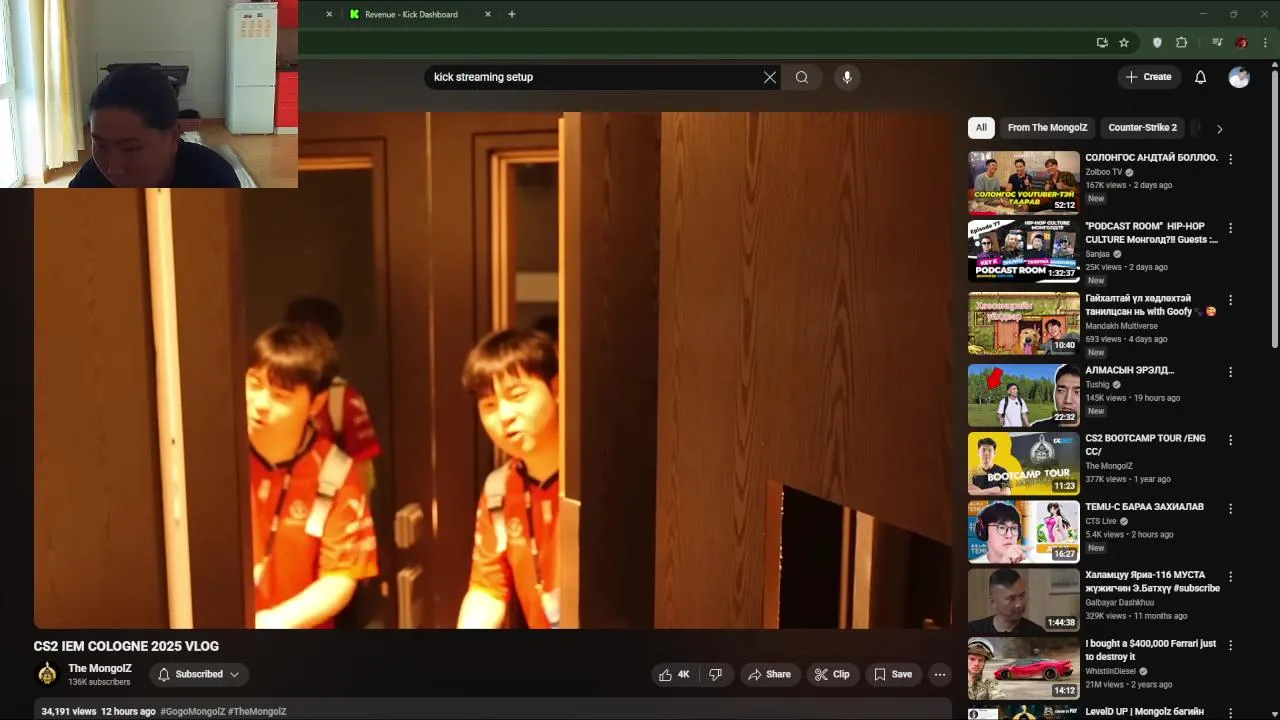Share the CS2 IEM Cologne vlog
1280x720 pixels.
pos(769,675)
